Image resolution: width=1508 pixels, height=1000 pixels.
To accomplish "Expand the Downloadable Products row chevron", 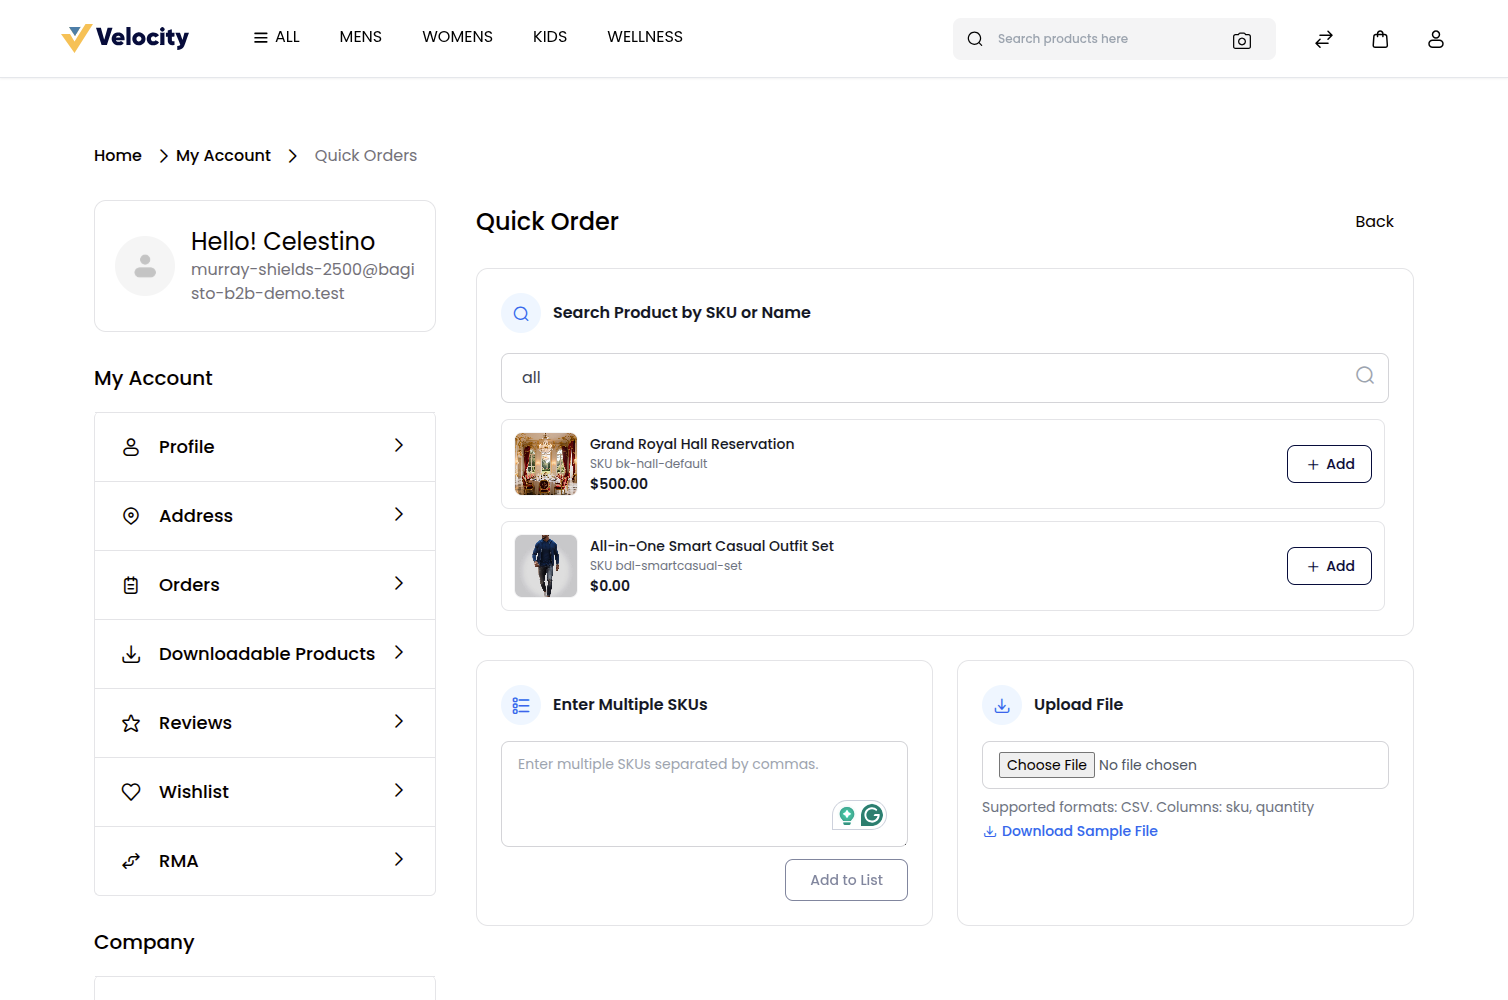I will [x=399, y=652].
